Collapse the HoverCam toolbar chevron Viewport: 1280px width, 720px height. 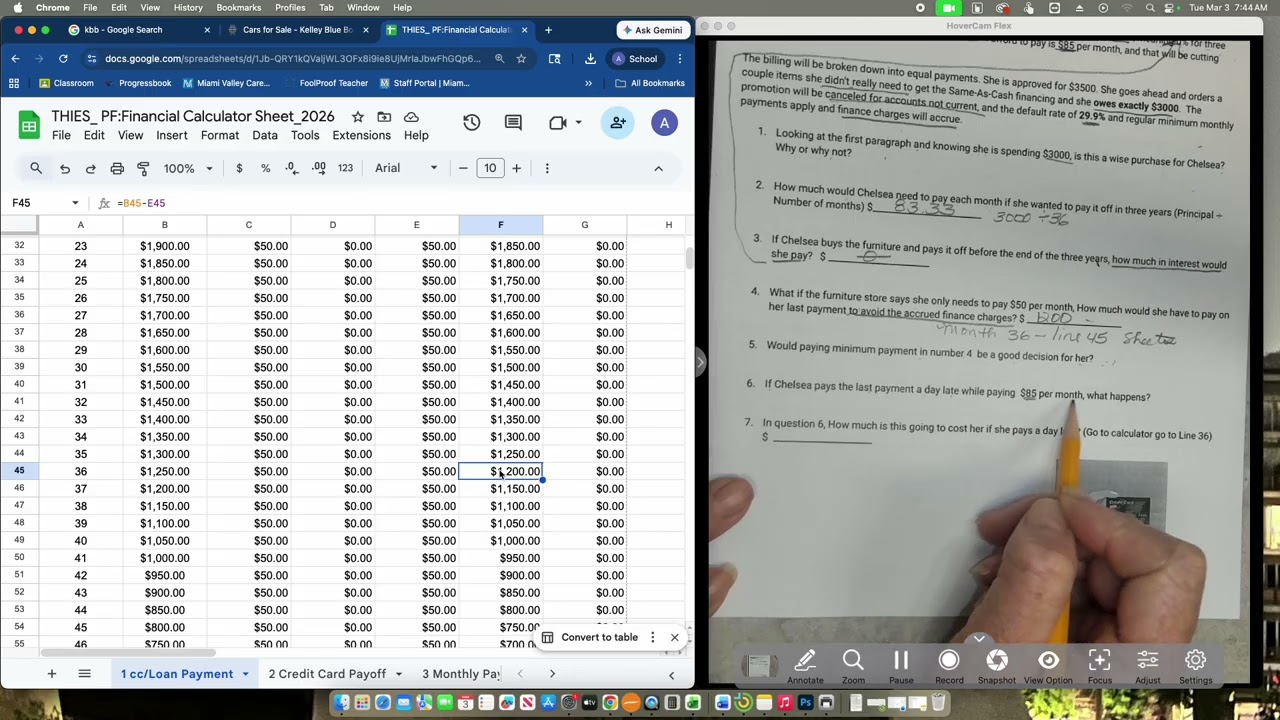(x=979, y=639)
